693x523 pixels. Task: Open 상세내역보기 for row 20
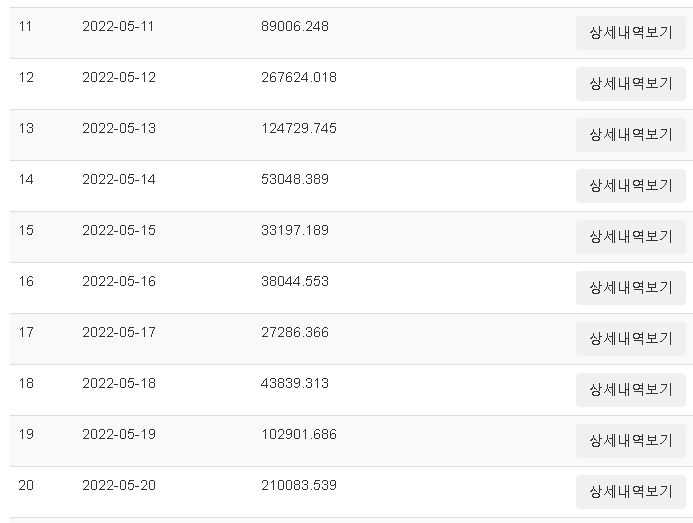(x=631, y=492)
